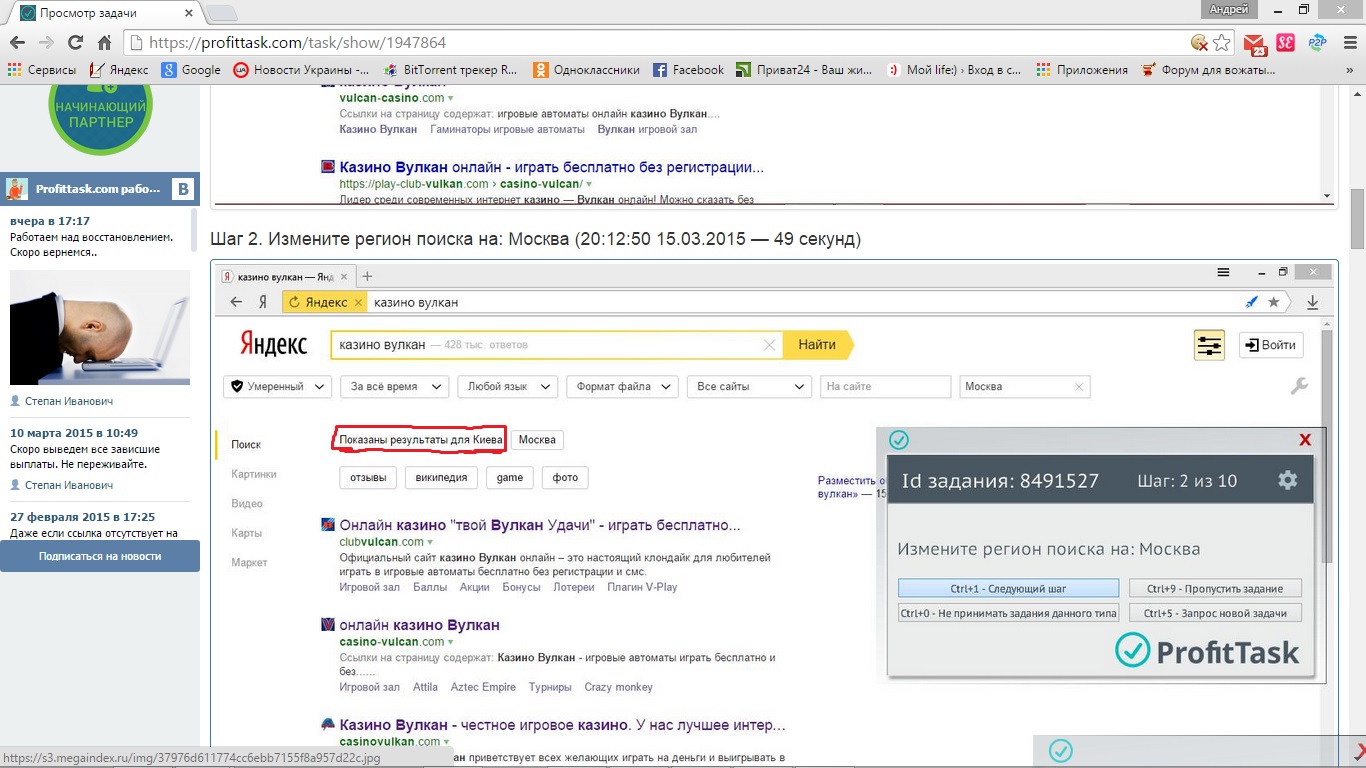The width and height of the screenshot is (1366, 768).
Task: Click the download arrow in the Yandex browser
Action: [x=1312, y=302]
